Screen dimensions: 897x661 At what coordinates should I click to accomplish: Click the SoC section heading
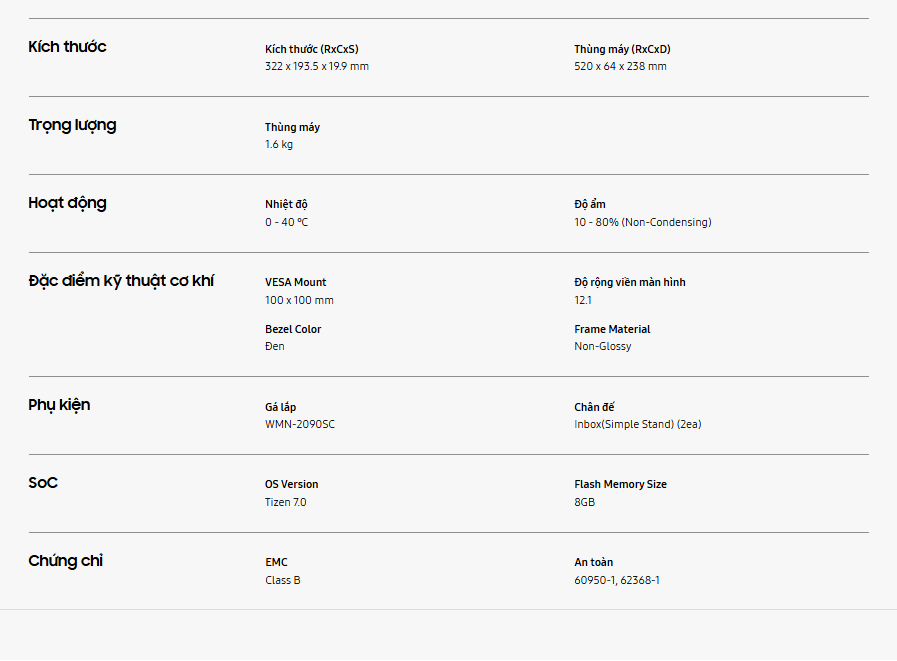tap(43, 483)
